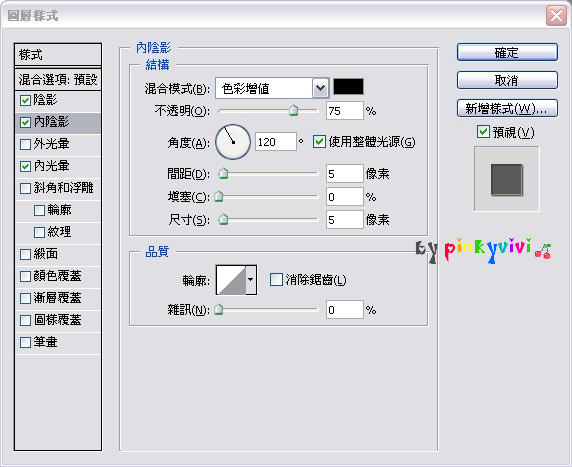Open the 顏色覆蓋 settings page label
Image resolution: width=572 pixels, height=467 pixels.
pyautogui.click(x=58, y=276)
